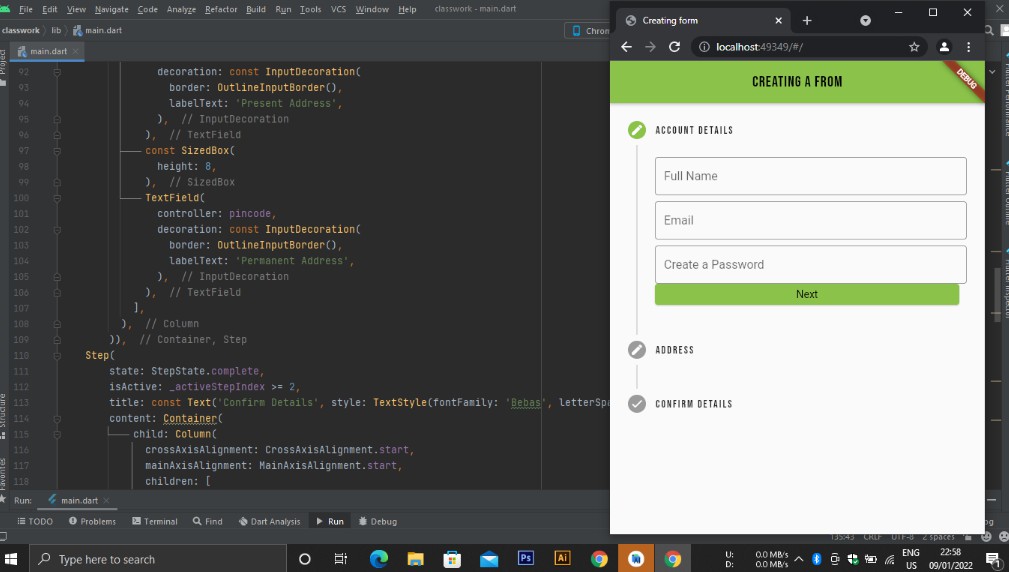Click the Email input field
The image size is (1009, 572).
[x=811, y=221]
